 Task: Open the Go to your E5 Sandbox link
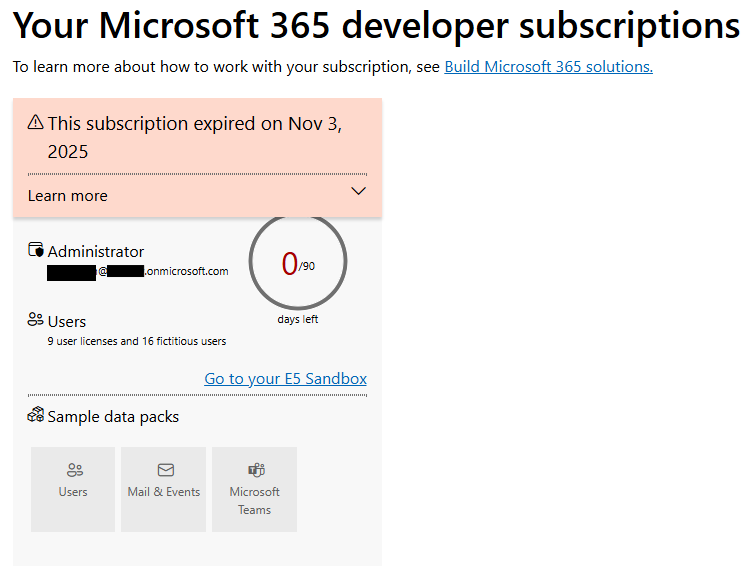coord(286,378)
